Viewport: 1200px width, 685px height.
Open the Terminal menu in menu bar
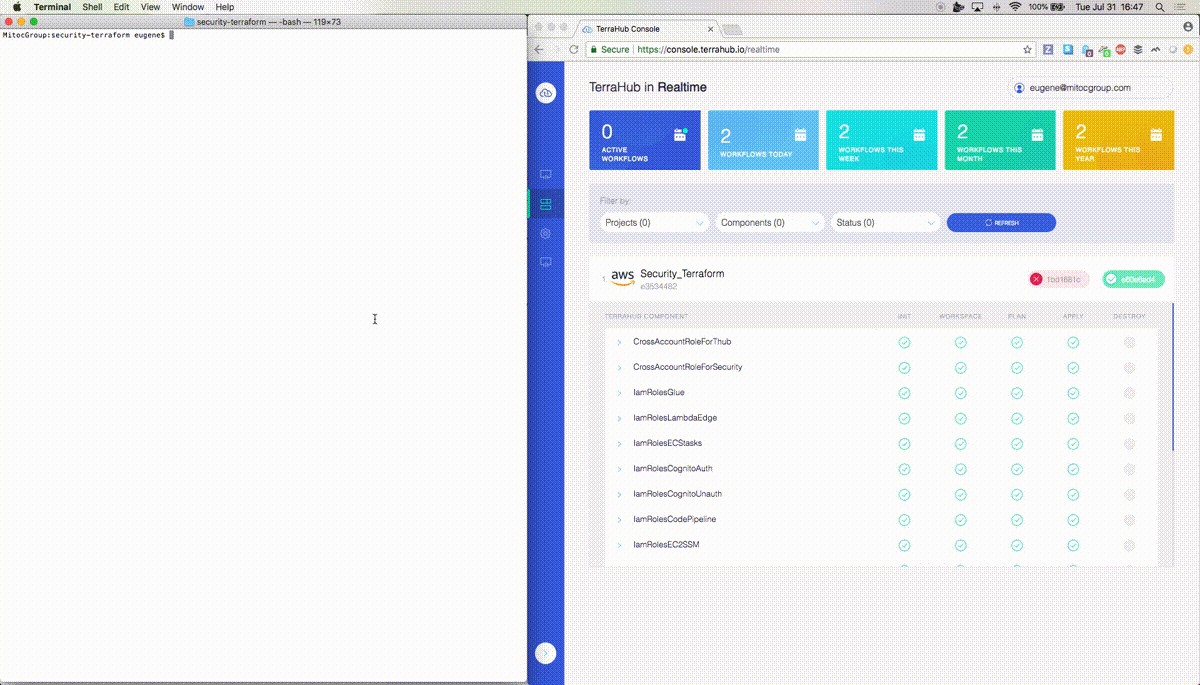pos(52,7)
